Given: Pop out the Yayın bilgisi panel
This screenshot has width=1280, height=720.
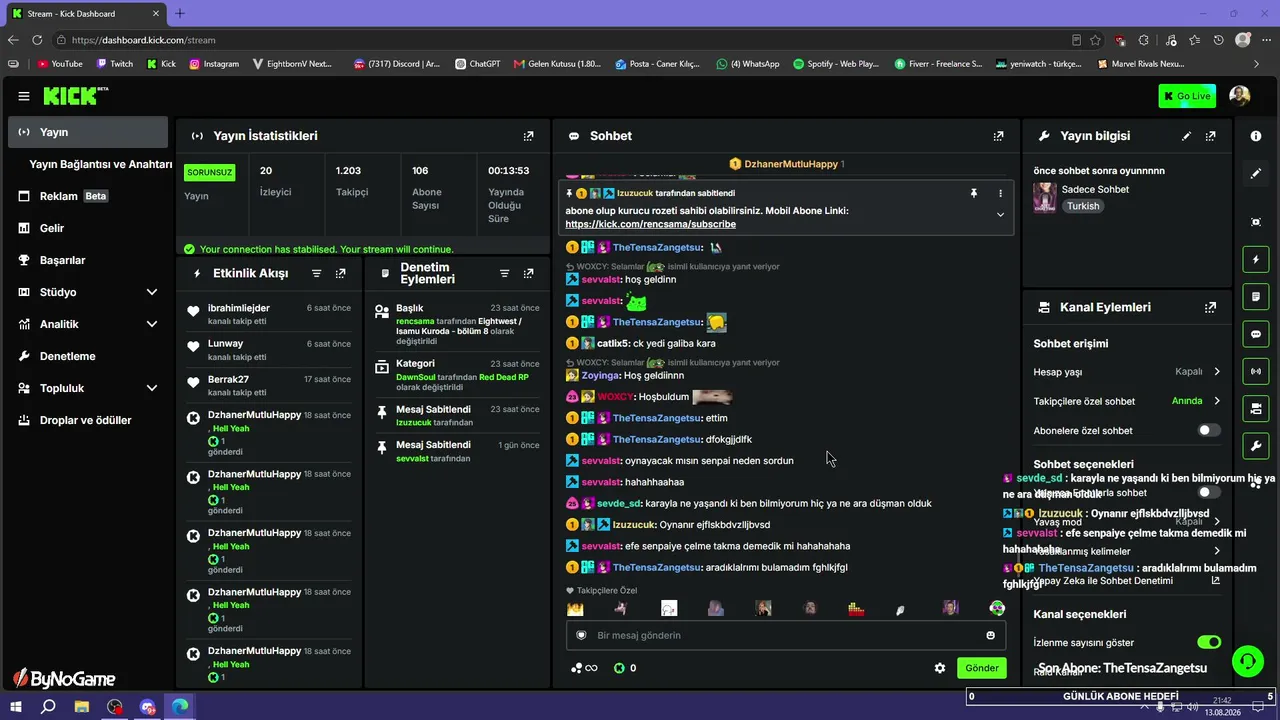Looking at the screenshot, I should point(1211,136).
